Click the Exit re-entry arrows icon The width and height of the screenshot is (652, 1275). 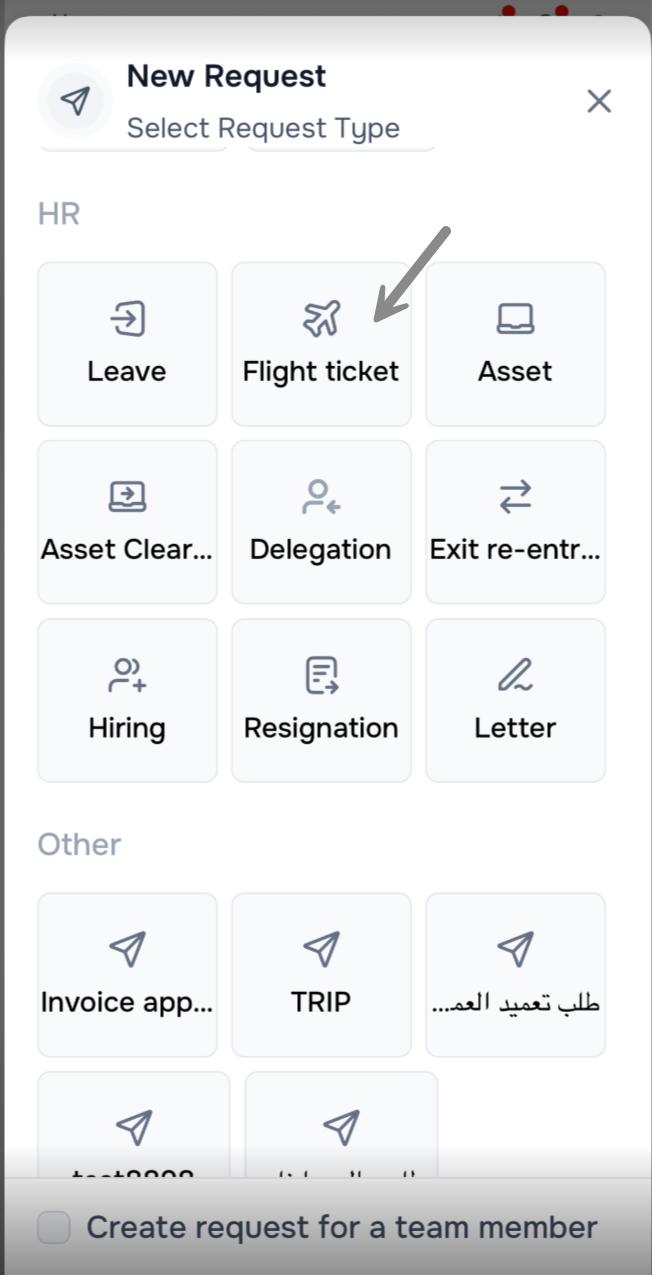coord(515,496)
